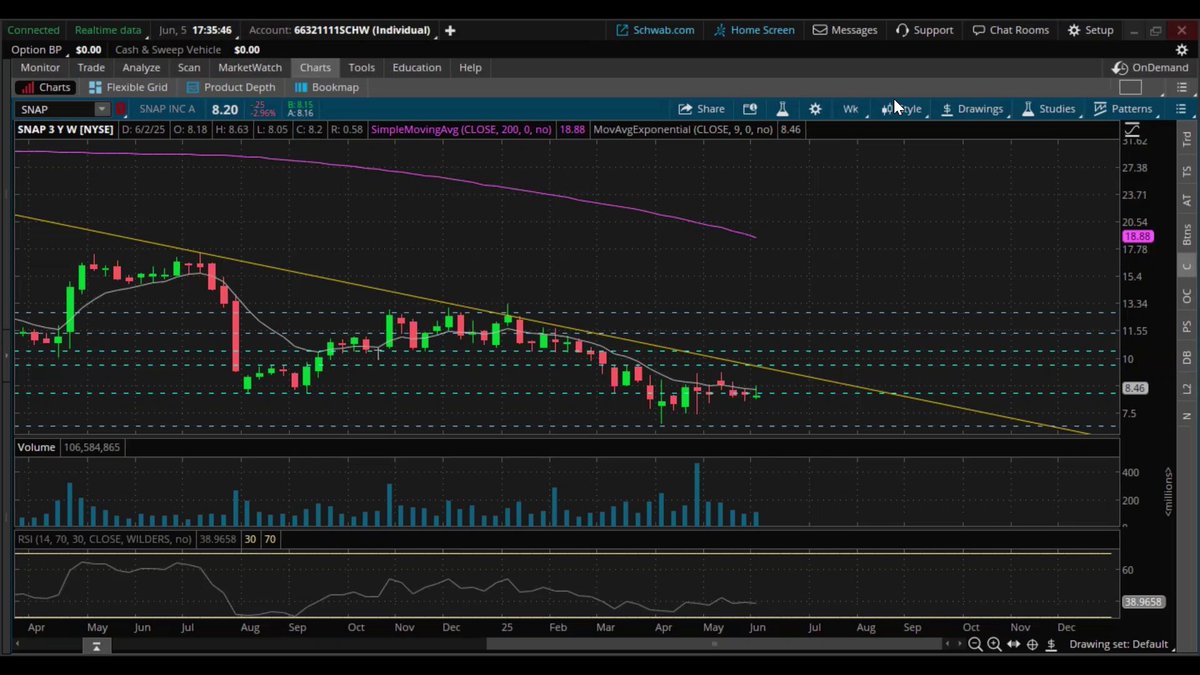This screenshot has width=1200, height=675.
Task: Zoom in the chart with magnifier plus
Action: pyautogui.click(x=994, y=645)
